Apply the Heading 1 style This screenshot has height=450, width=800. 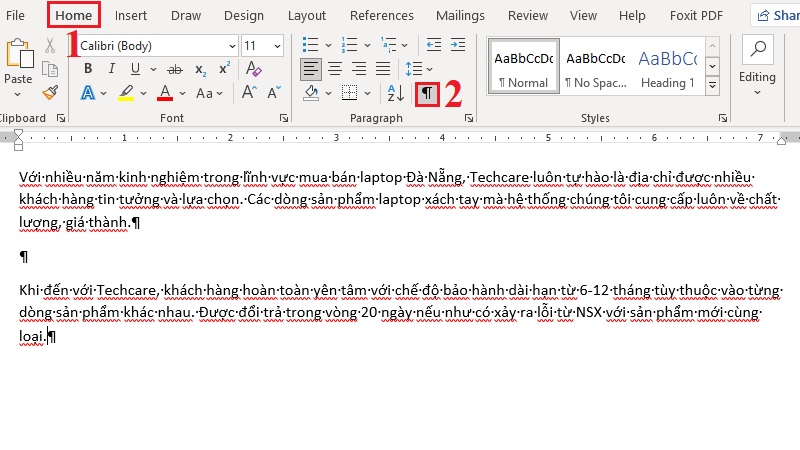667,66
